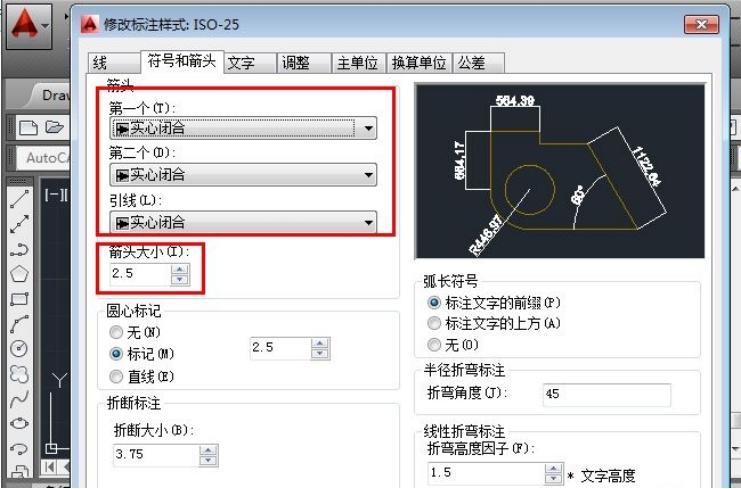Select the Polygon tool
741x489 pixels.
click(19, 274)
